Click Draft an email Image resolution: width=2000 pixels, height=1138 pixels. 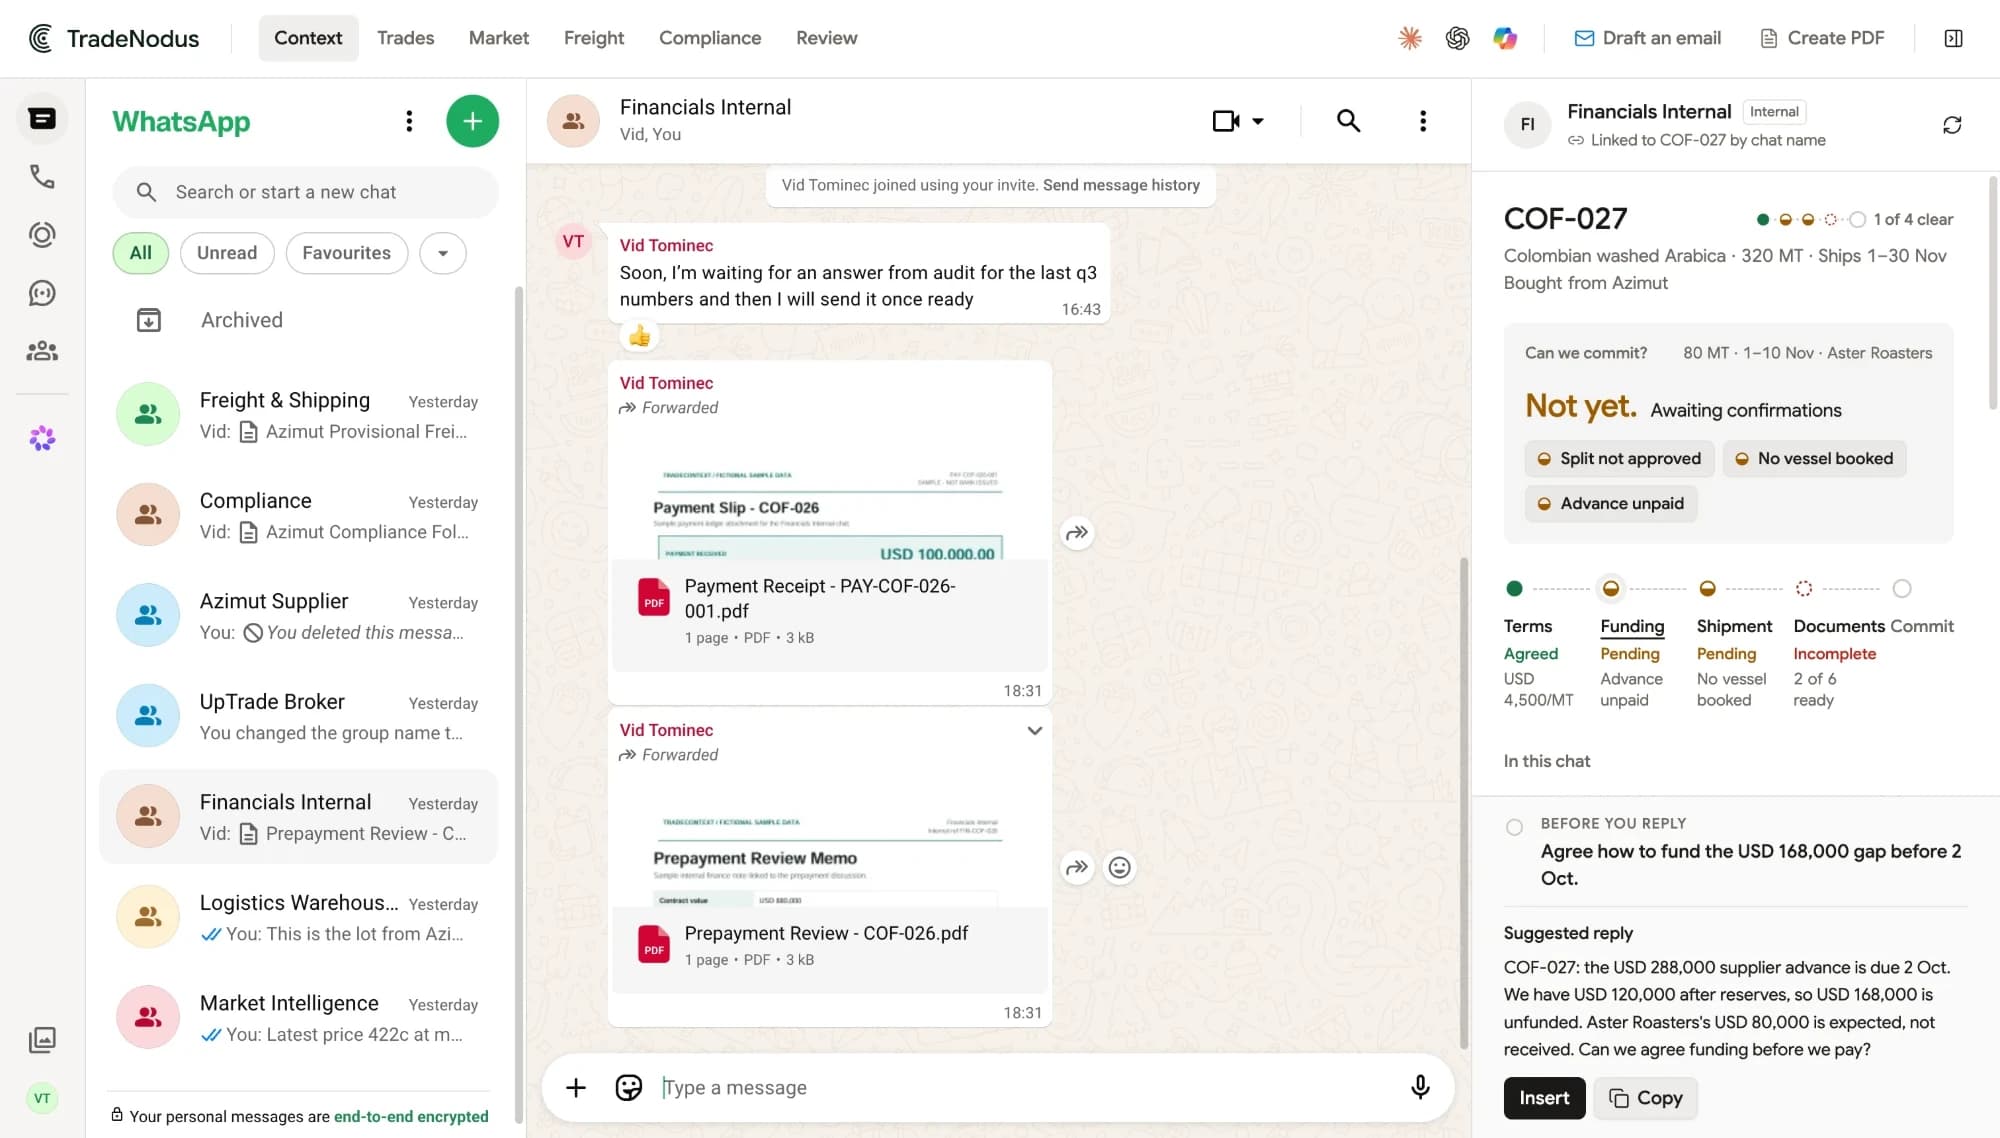click(1648, 38)
